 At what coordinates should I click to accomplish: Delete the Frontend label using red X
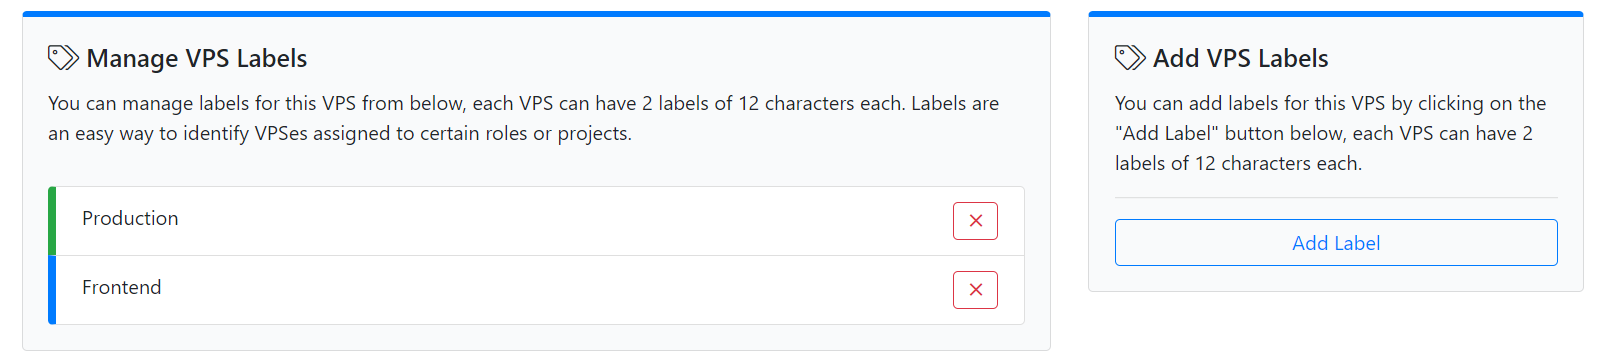(975, 290)
